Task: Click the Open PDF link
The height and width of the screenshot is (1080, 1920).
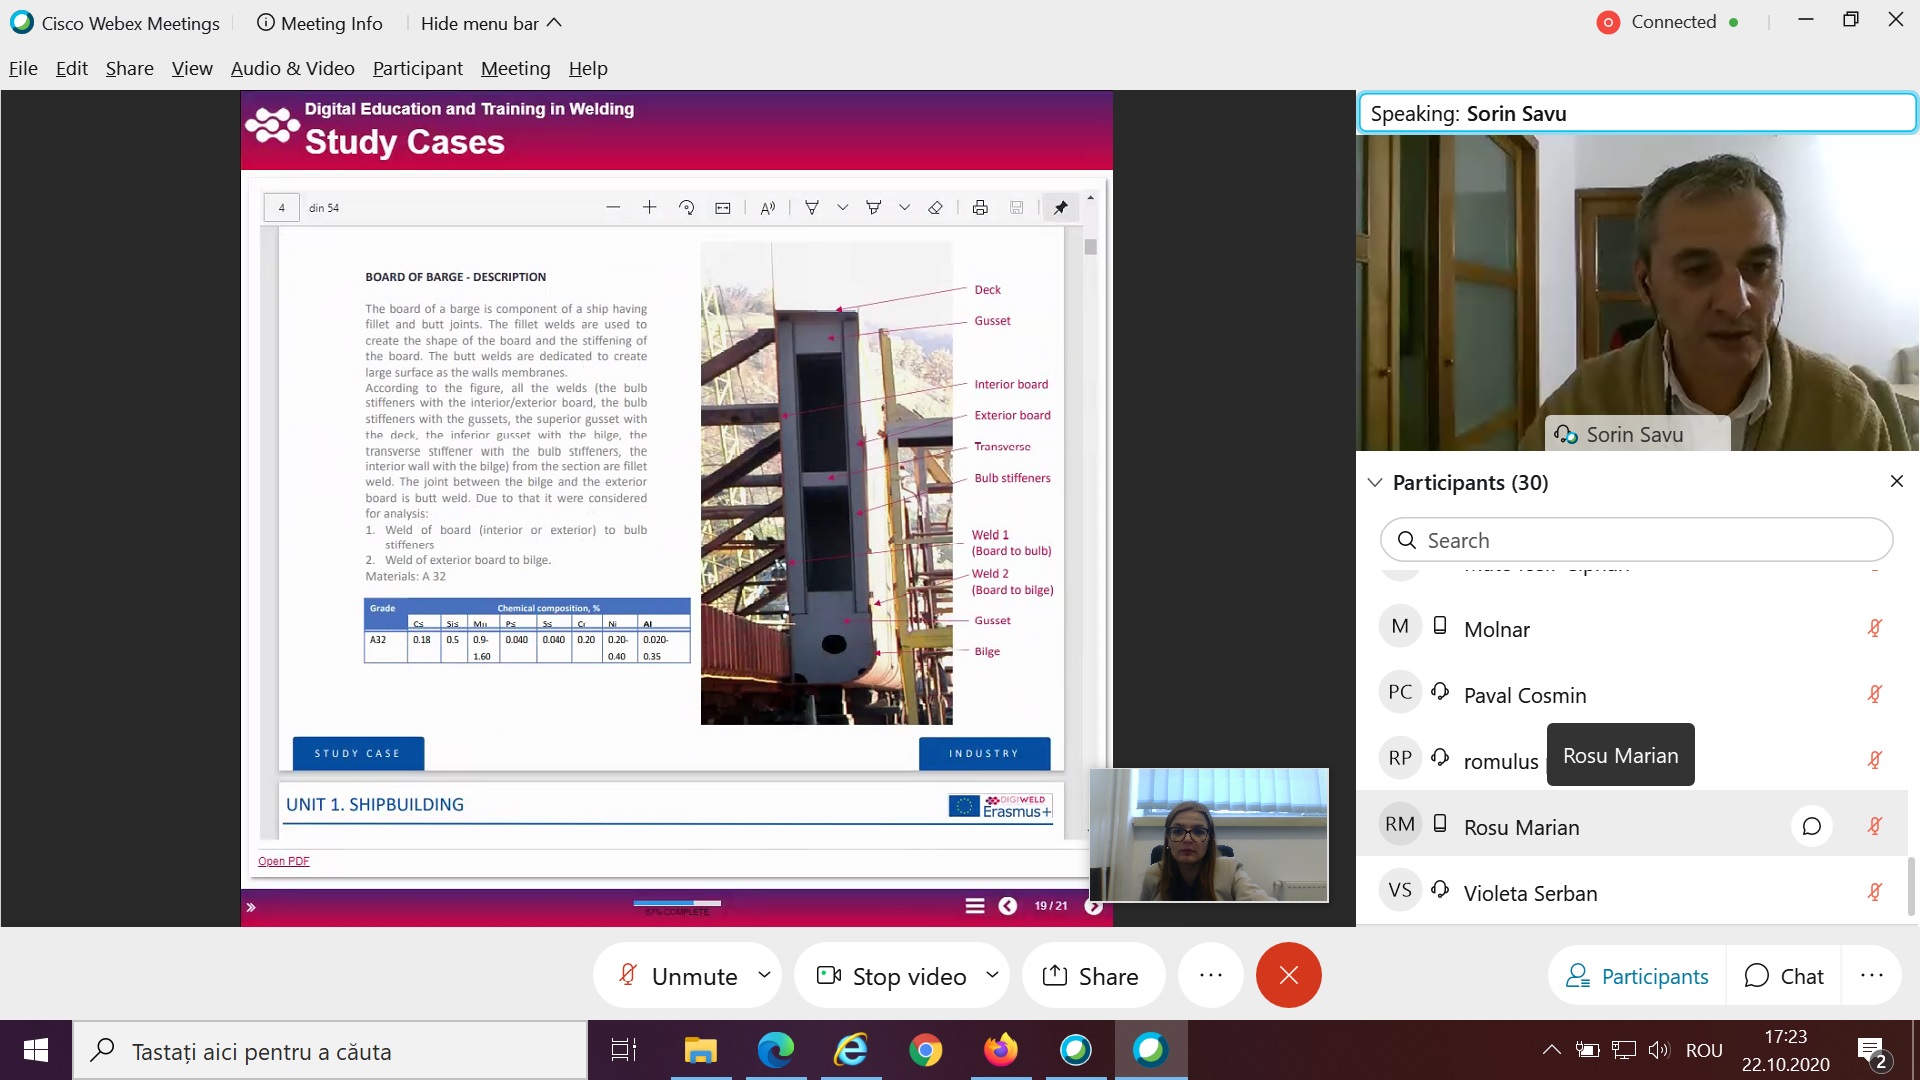Action: (x=283, y=861)
